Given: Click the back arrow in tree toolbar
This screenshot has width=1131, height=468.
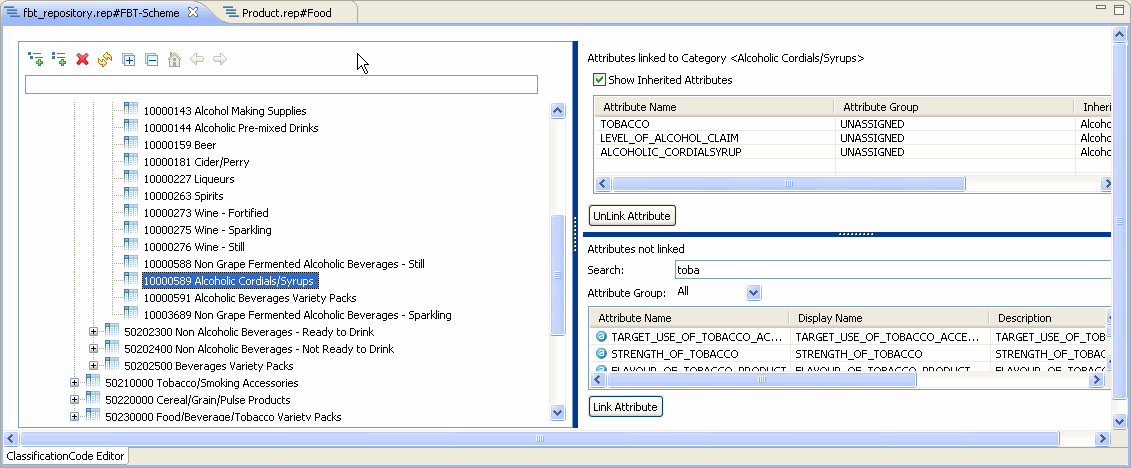Looking at the screenshot, I should tap(197, 59).
